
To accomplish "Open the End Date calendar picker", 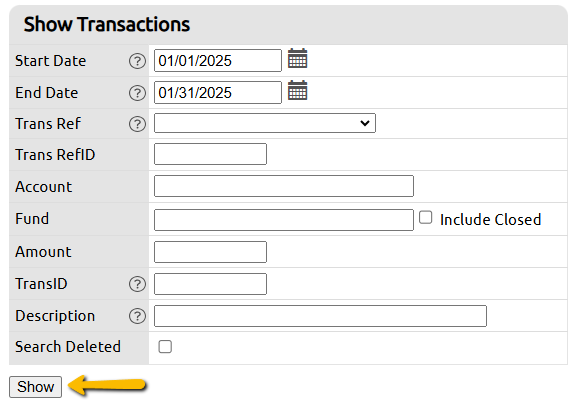I will 297,90.
